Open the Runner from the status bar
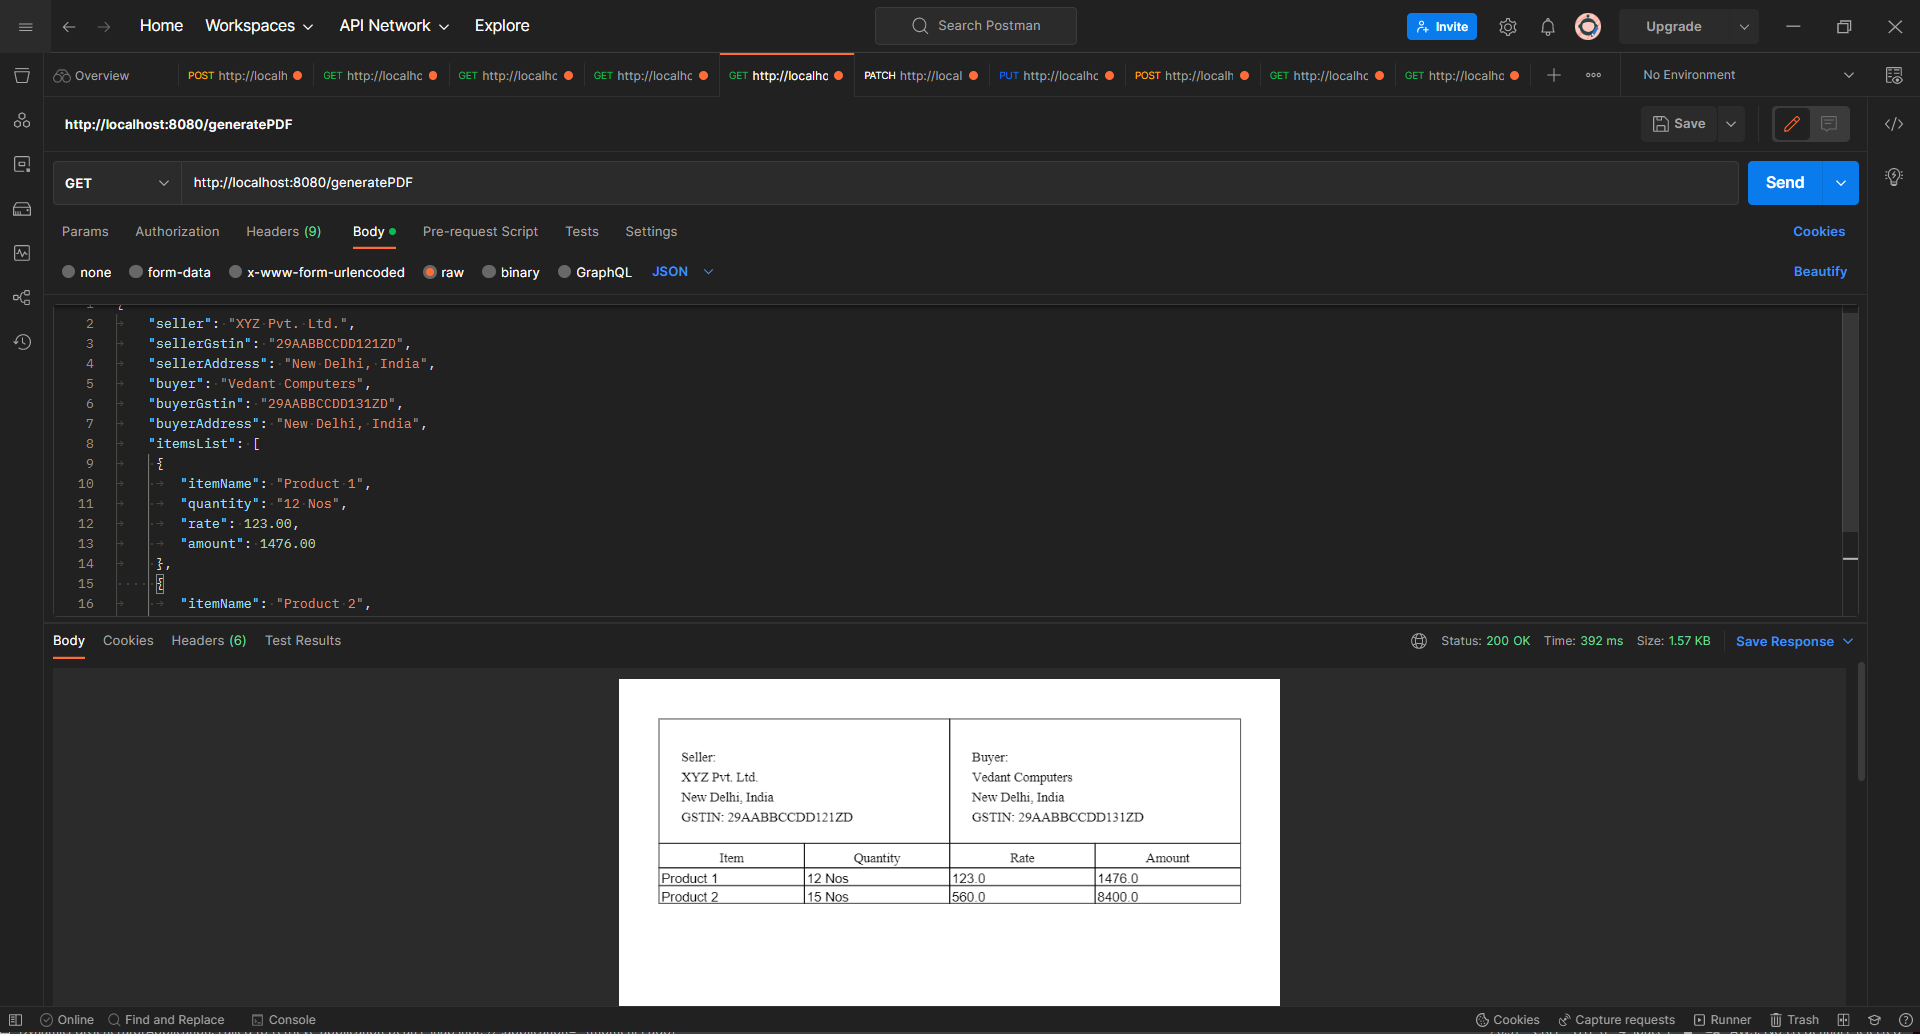This screenshot has height=1034, width=1920. tap(1723, 1019)
